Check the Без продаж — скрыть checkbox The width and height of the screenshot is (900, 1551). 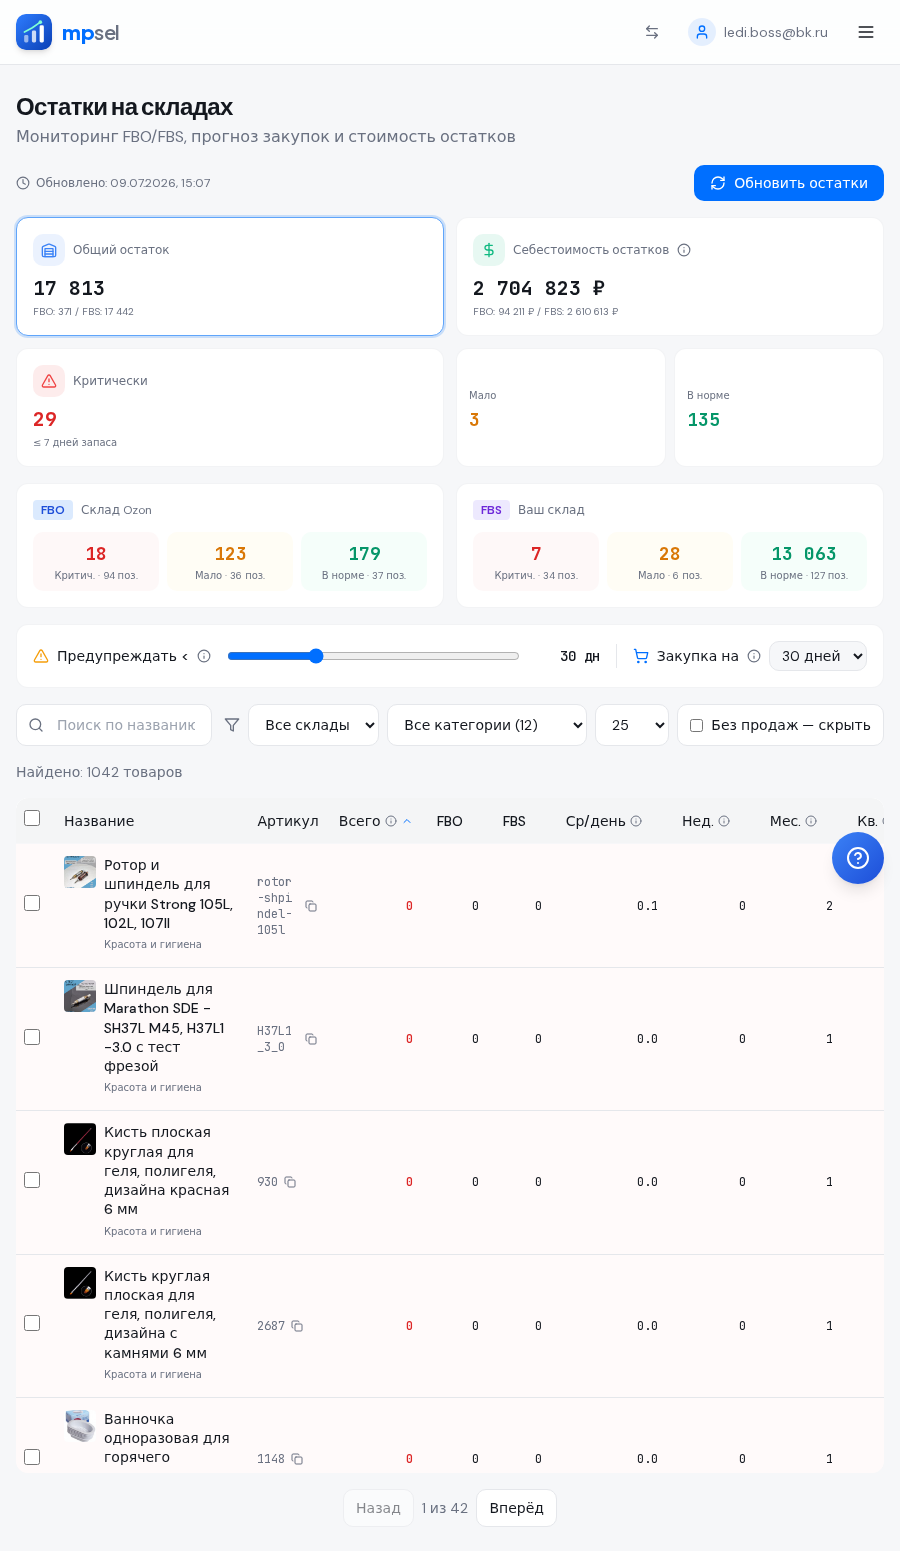tap(696, 725)
